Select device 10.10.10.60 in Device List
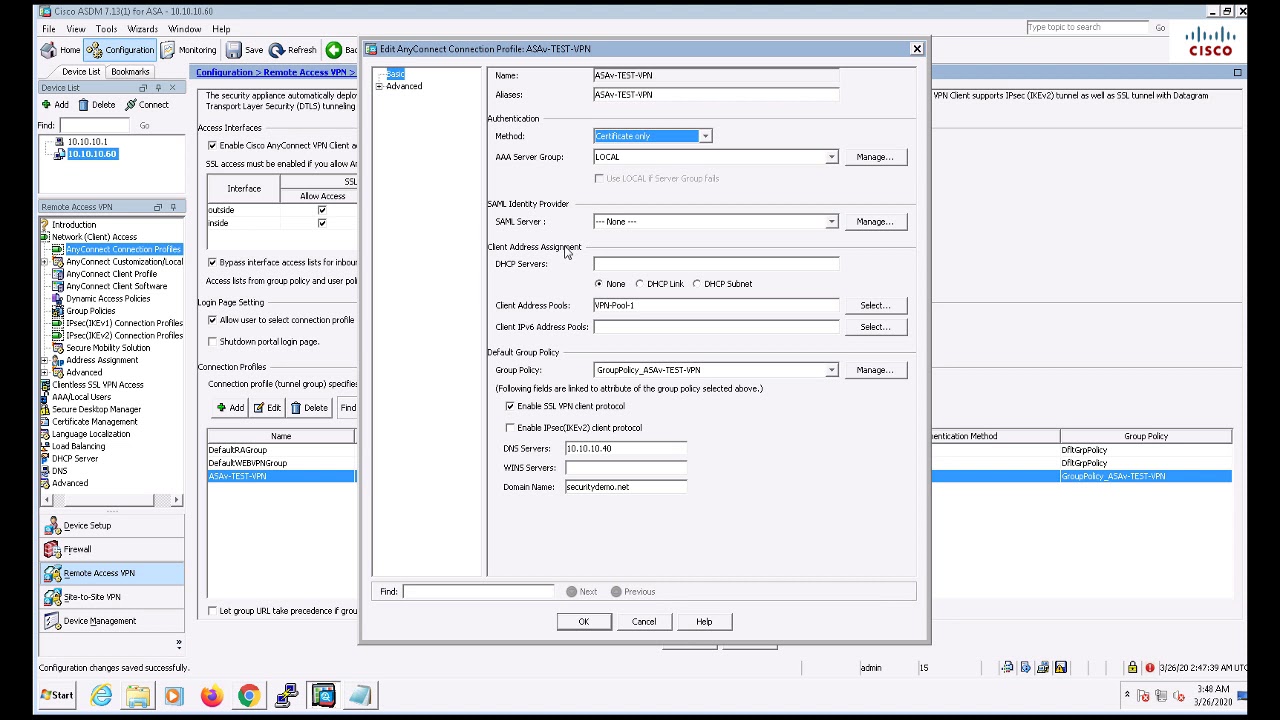The image size is (1280, 720). pos(92,154)
